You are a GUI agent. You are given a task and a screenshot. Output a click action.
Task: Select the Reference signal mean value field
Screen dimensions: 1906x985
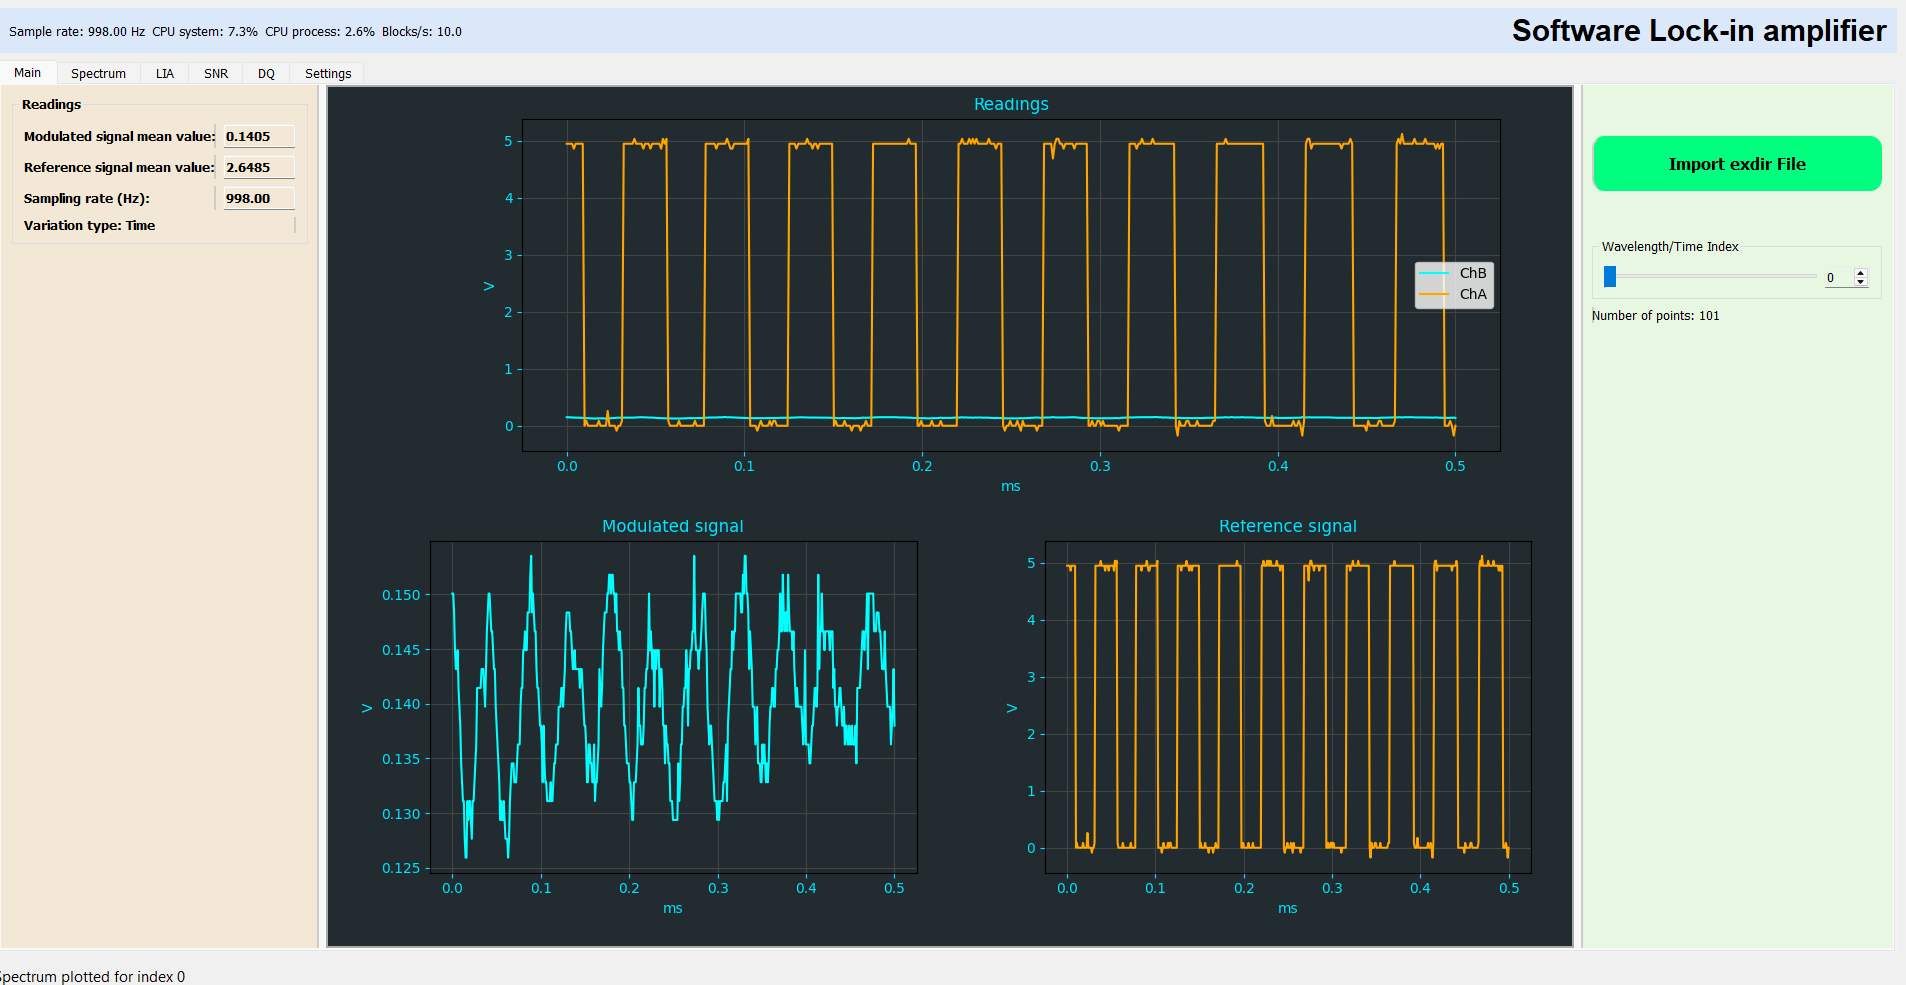pyautogui.click(x=258, y=168)
